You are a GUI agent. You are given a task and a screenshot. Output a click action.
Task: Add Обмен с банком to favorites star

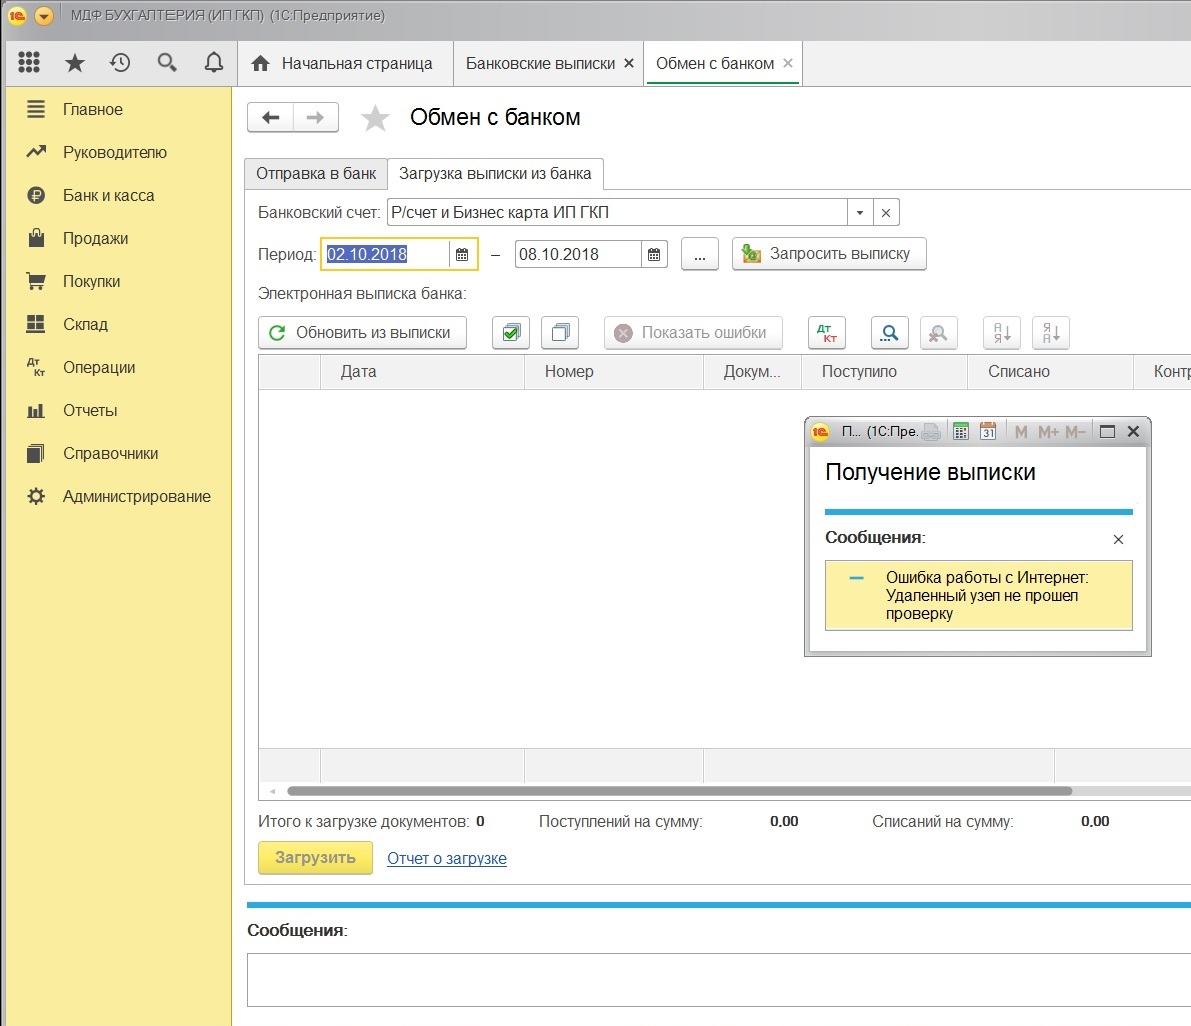tap(375, 118)
